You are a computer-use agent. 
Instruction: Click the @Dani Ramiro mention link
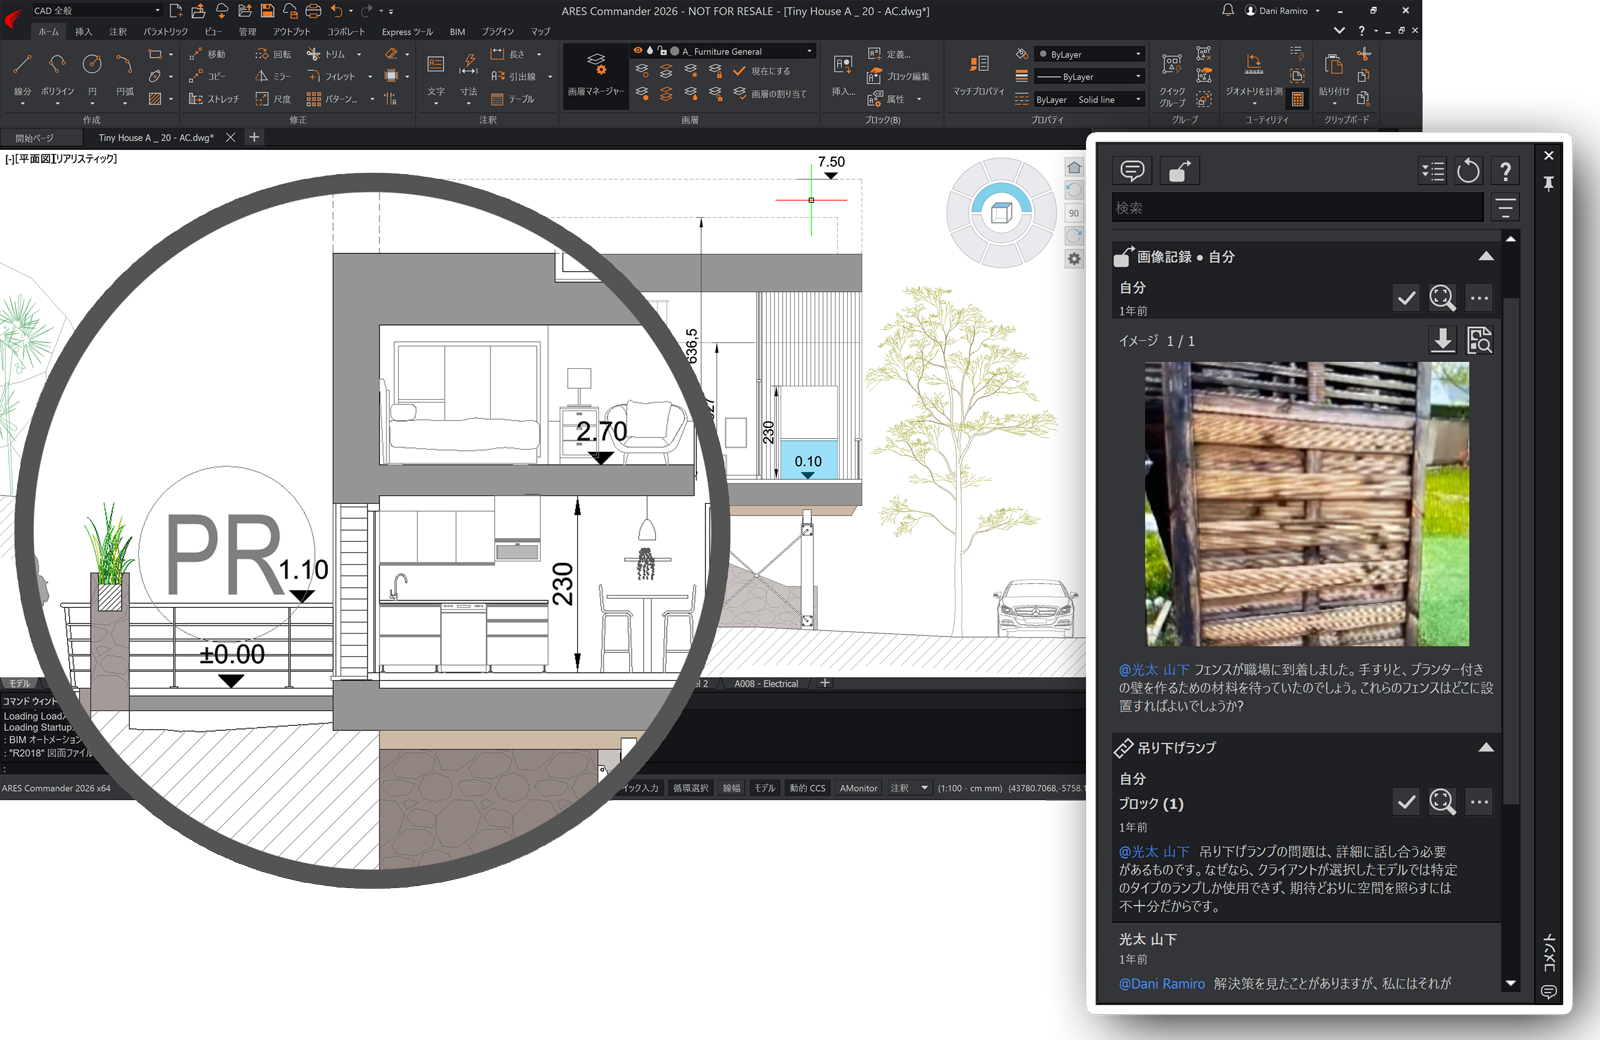click(x=1161, y=984)
